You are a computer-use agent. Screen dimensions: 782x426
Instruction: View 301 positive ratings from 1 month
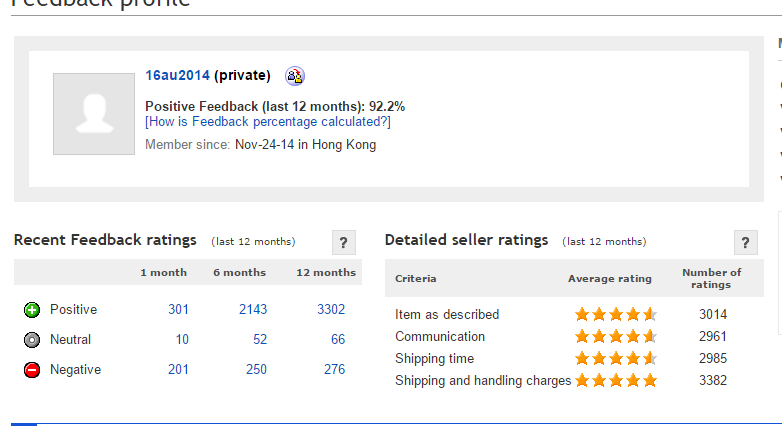click(x=178, y=309)
